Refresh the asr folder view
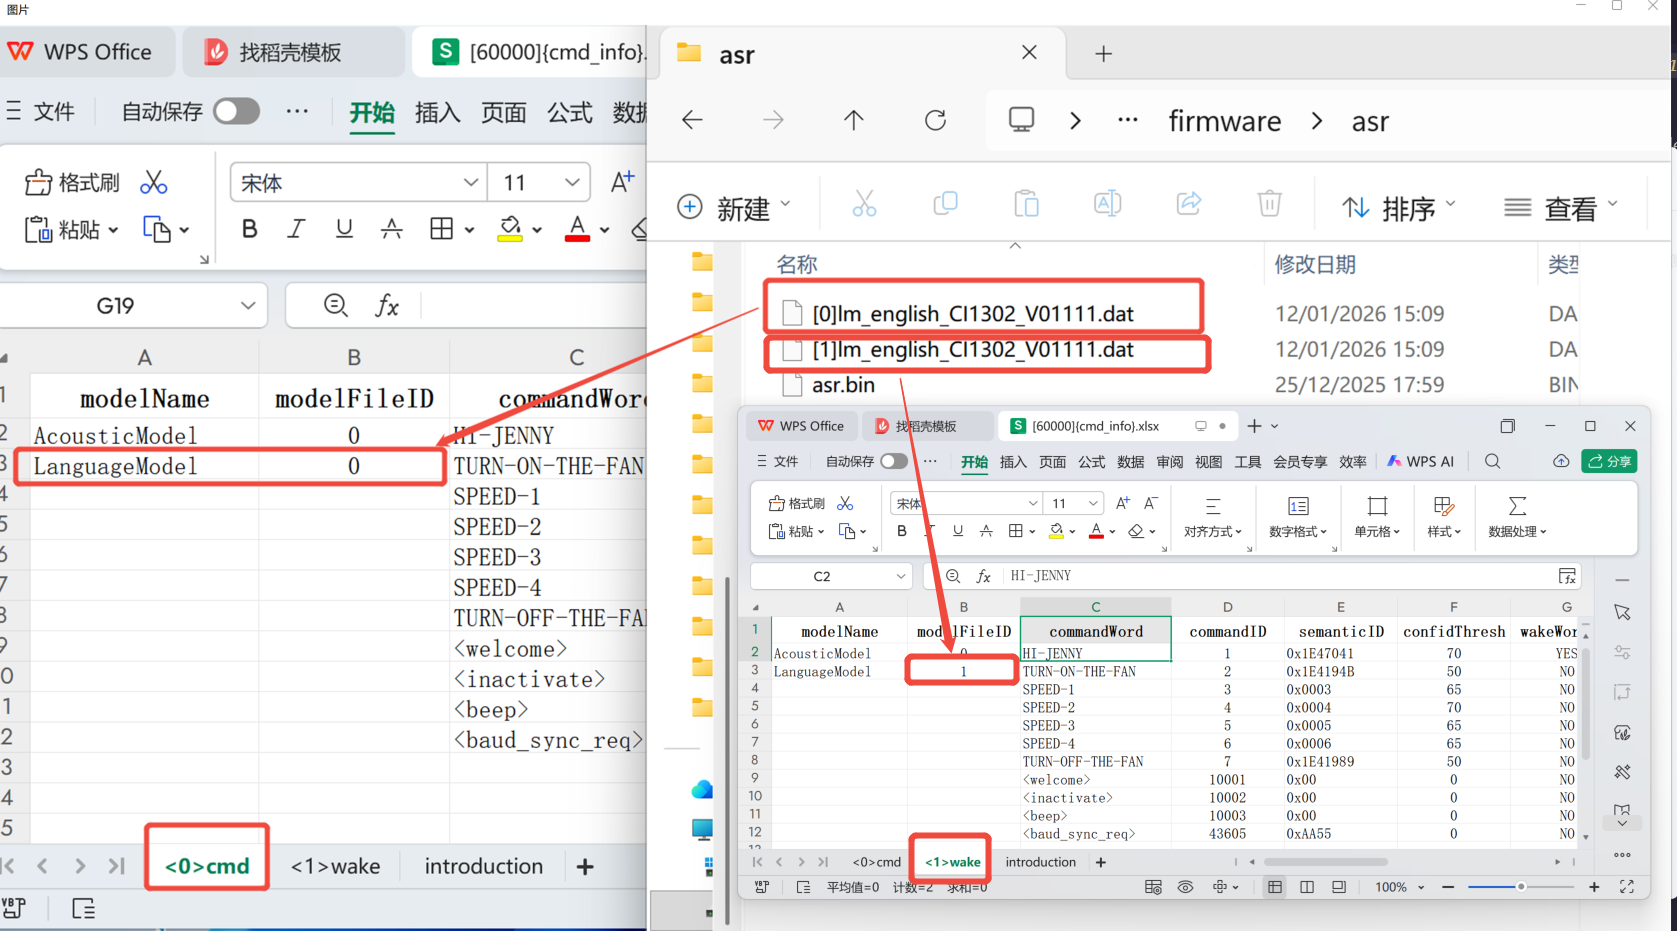 click(x=935, y=121)
